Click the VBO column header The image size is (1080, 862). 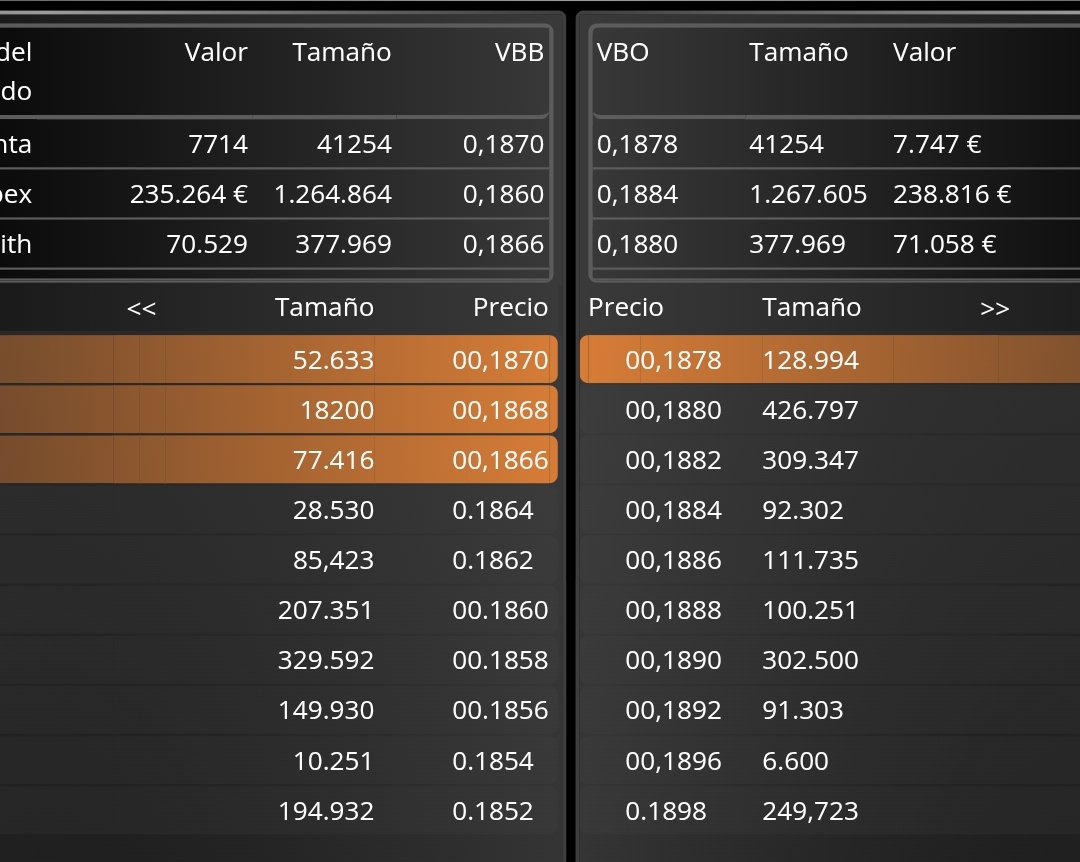[623, 52]
